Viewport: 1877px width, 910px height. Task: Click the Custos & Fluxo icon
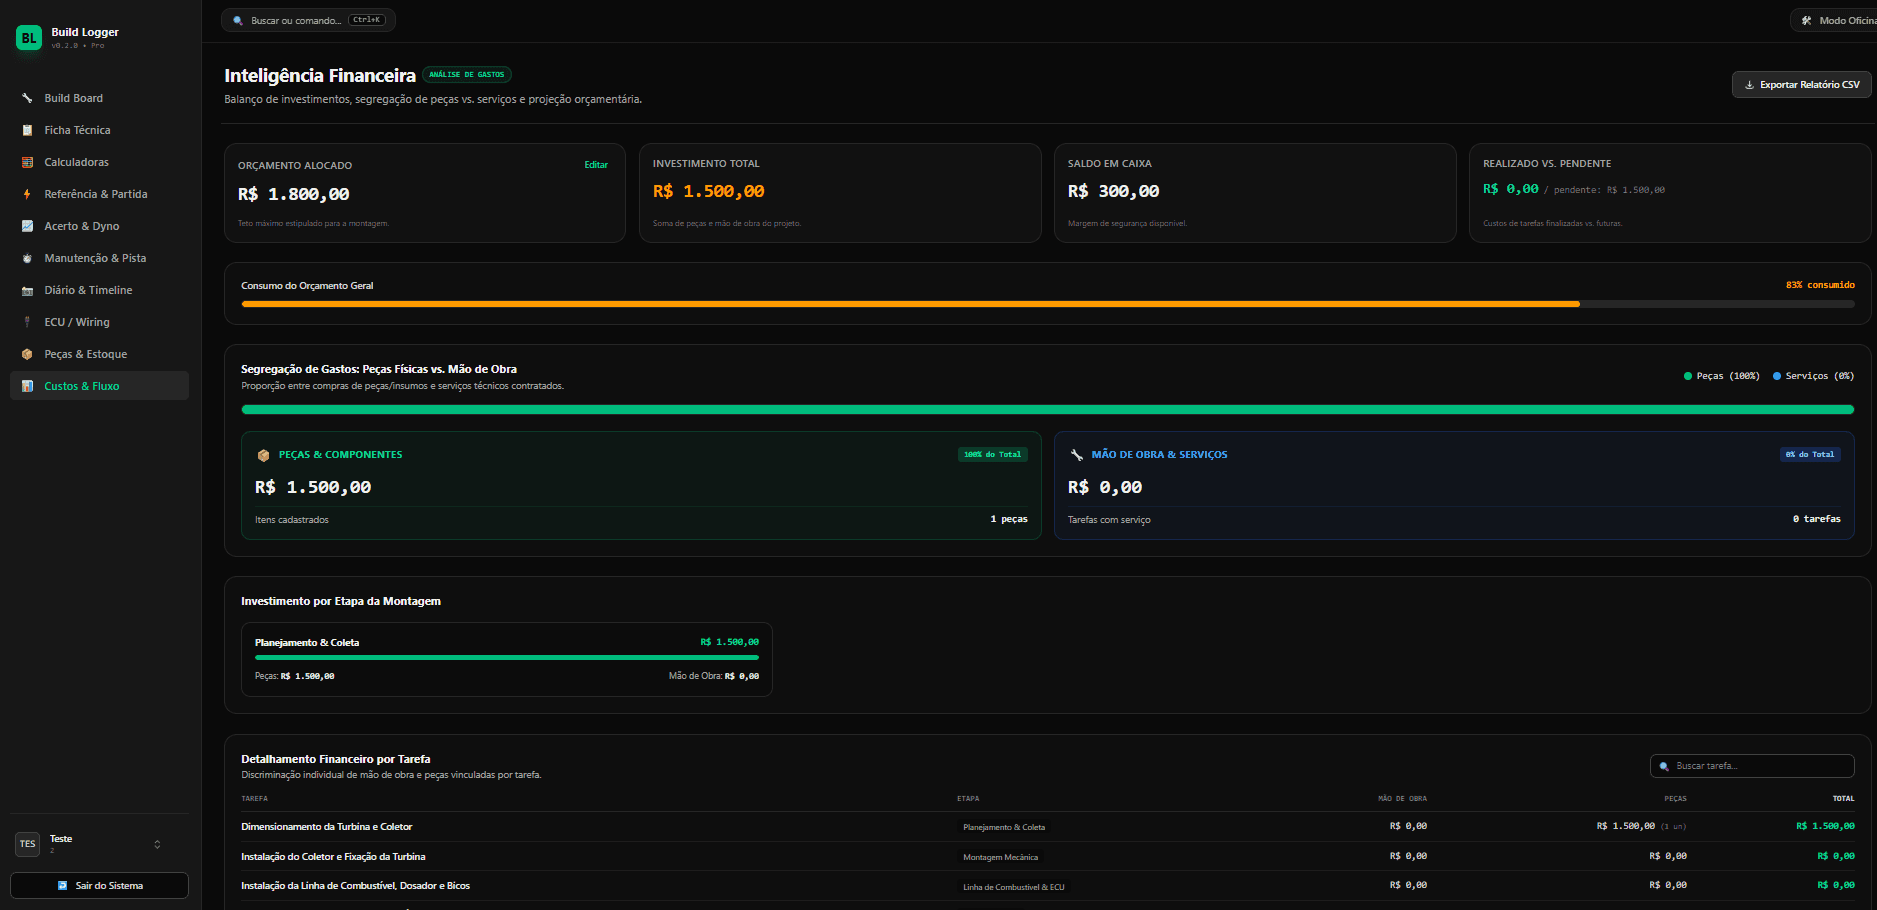click(x=27, y=386)
